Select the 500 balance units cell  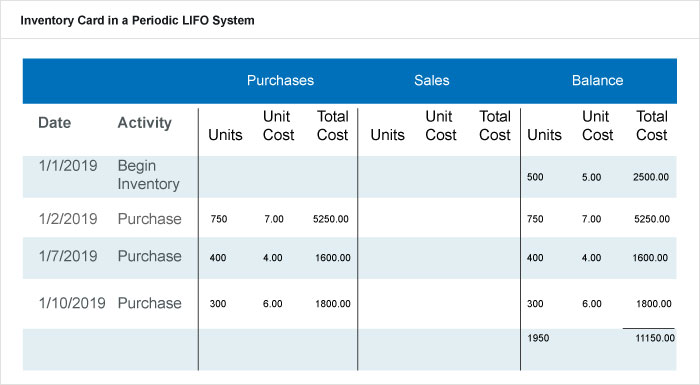tap(535, 177)
